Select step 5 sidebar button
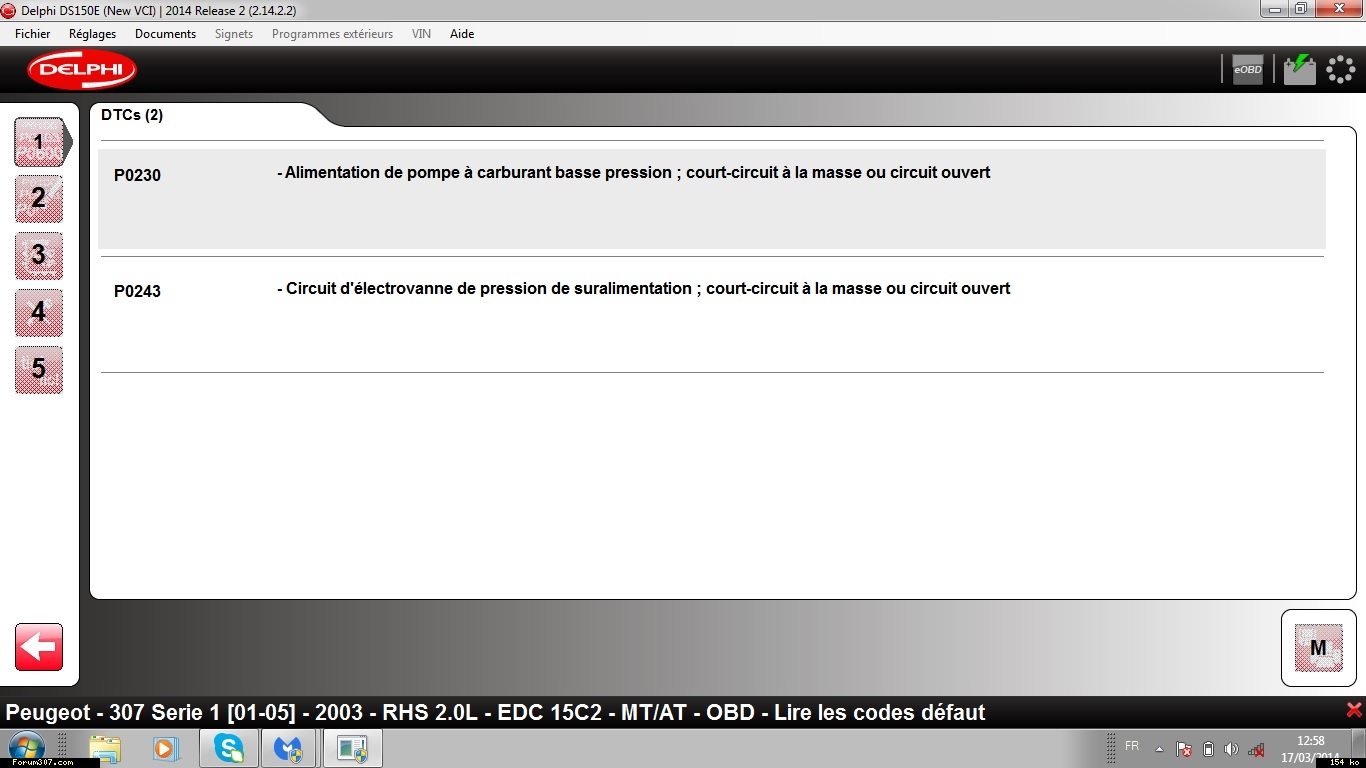Viewport: 1366px width, 768px height. [x=39, y=370]
